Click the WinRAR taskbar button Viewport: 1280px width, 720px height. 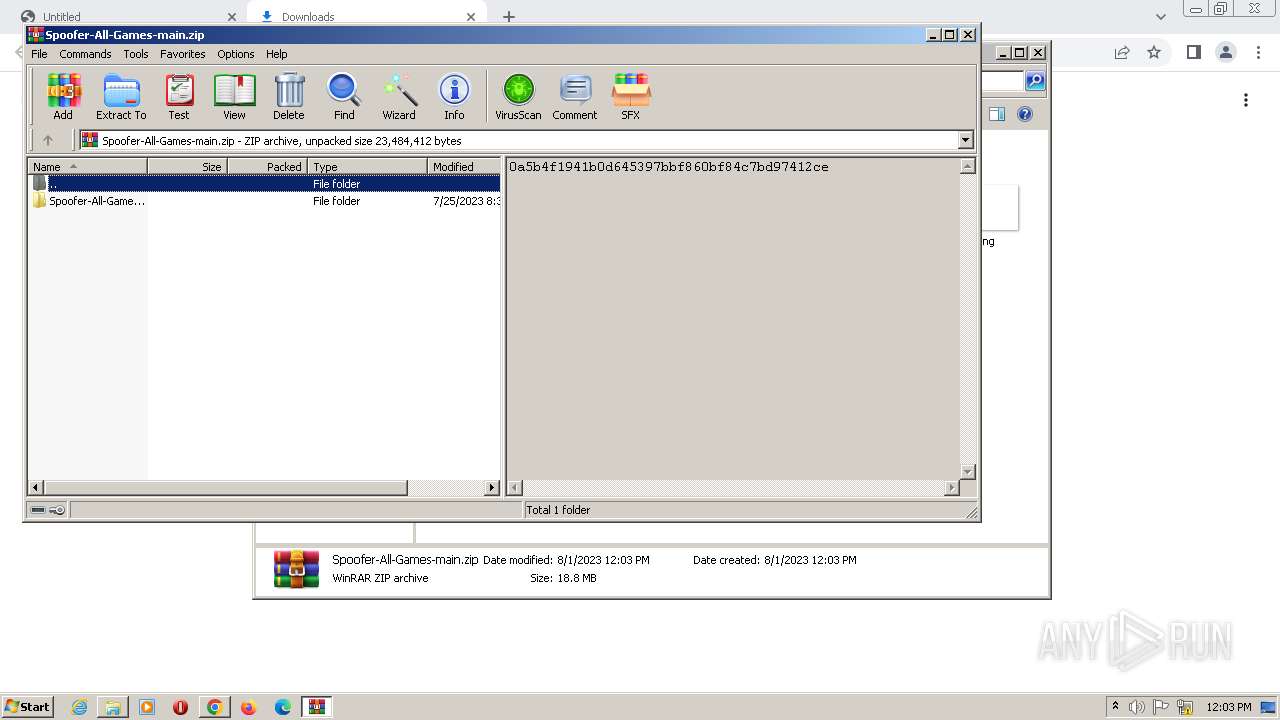click(x=317, y=707)
